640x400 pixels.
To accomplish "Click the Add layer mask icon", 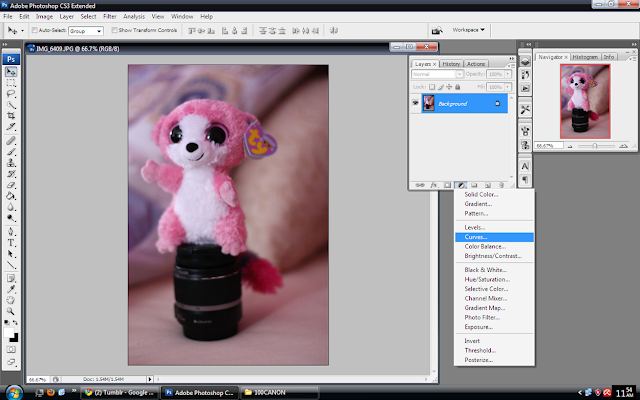I will (447, 185).
